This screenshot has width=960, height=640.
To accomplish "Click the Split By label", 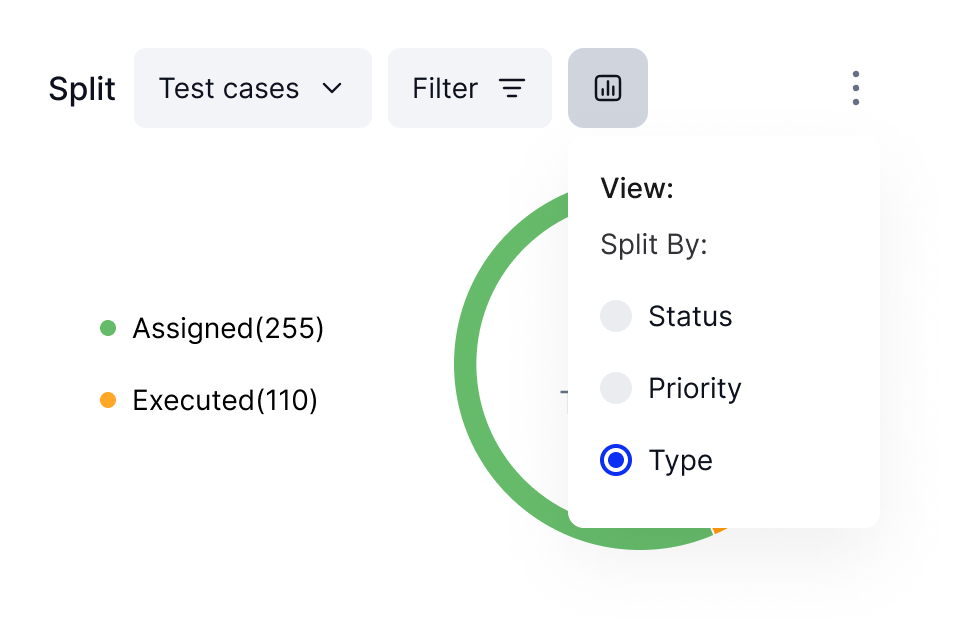I will coord(654,245).
